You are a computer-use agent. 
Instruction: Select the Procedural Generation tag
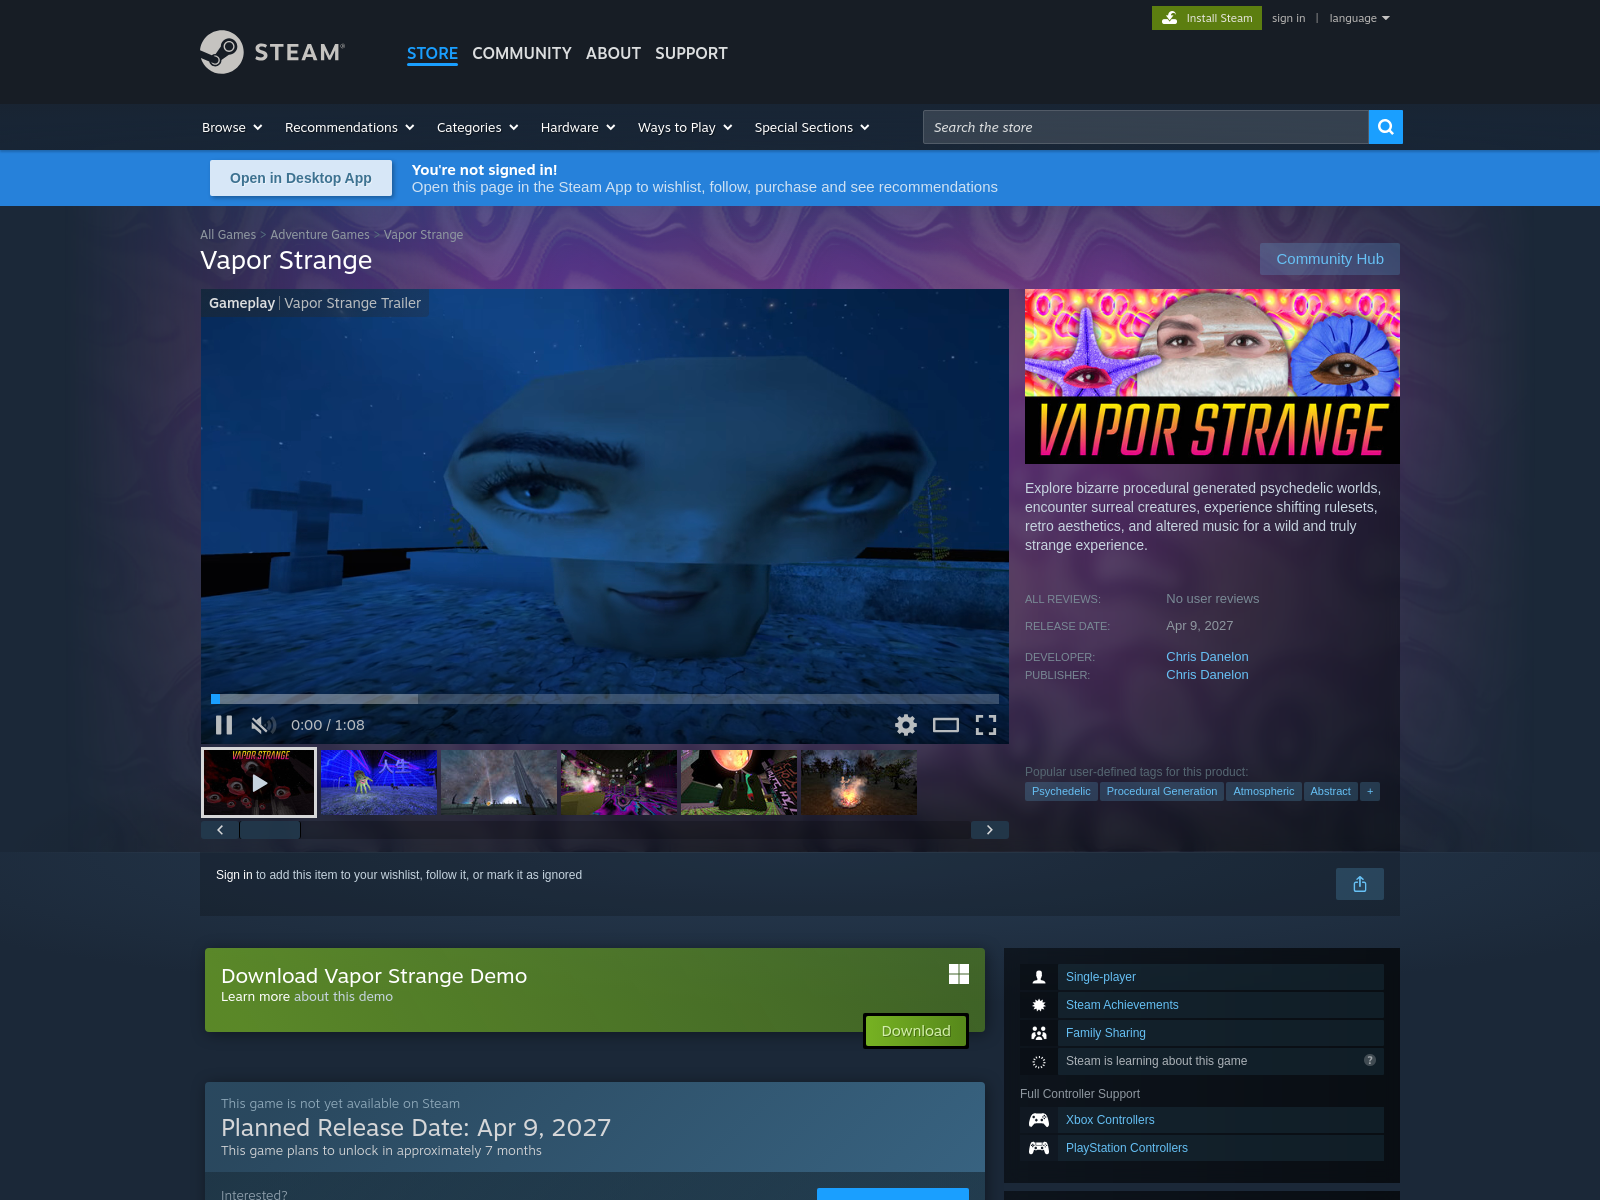[x=1162, y=791]
